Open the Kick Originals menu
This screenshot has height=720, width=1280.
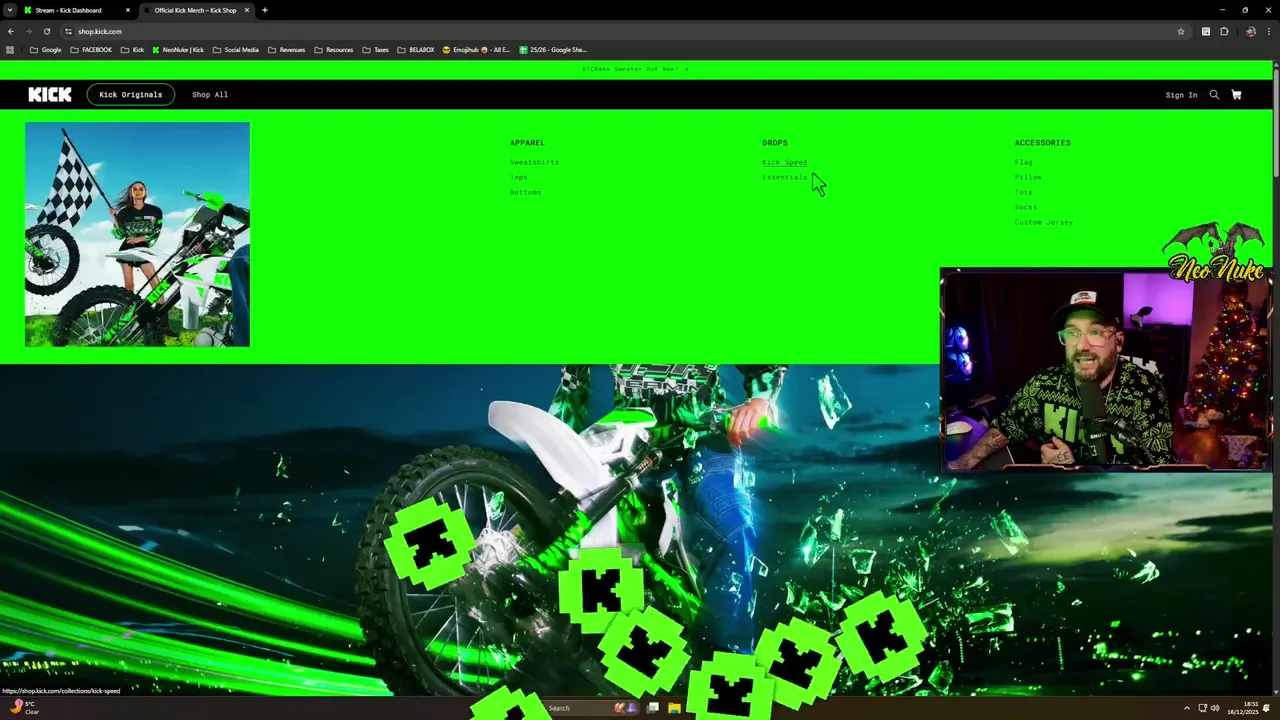131,94
